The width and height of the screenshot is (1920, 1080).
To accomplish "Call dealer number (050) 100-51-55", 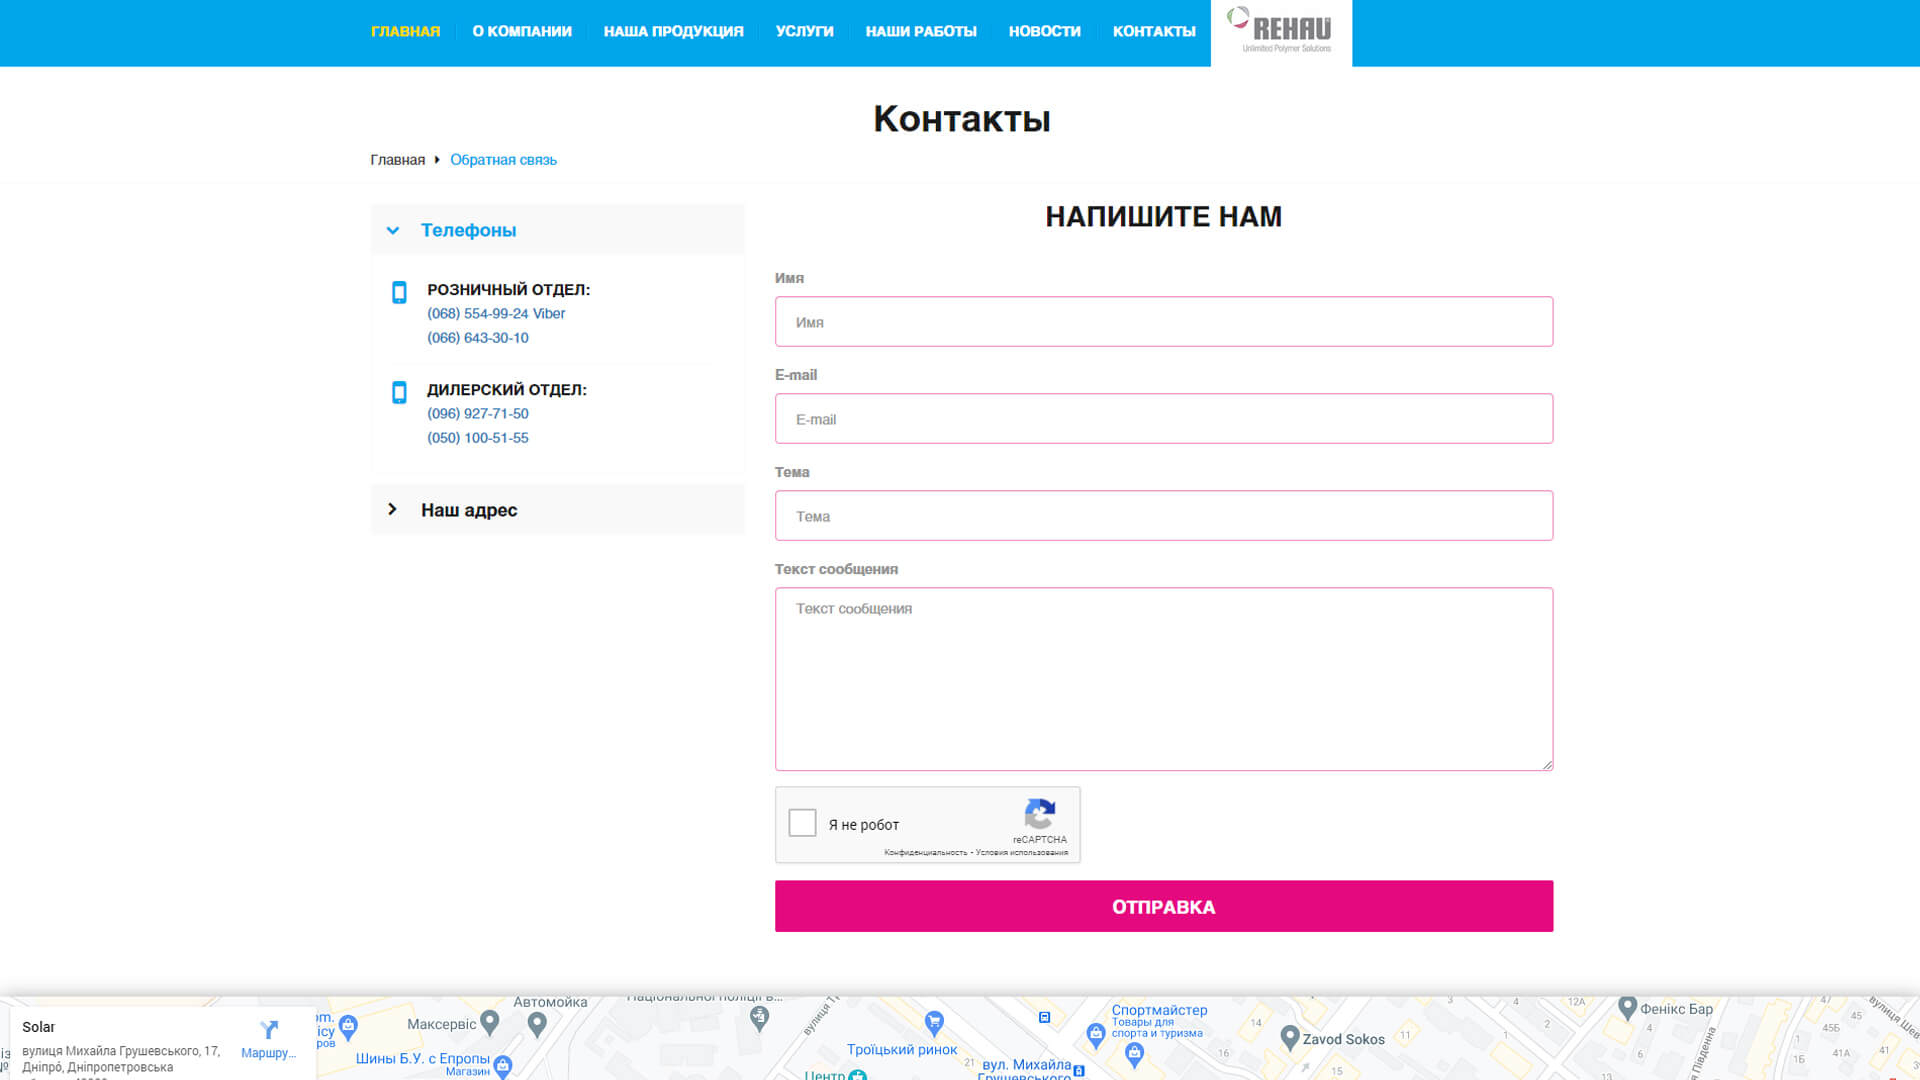I will pos(478,438).
